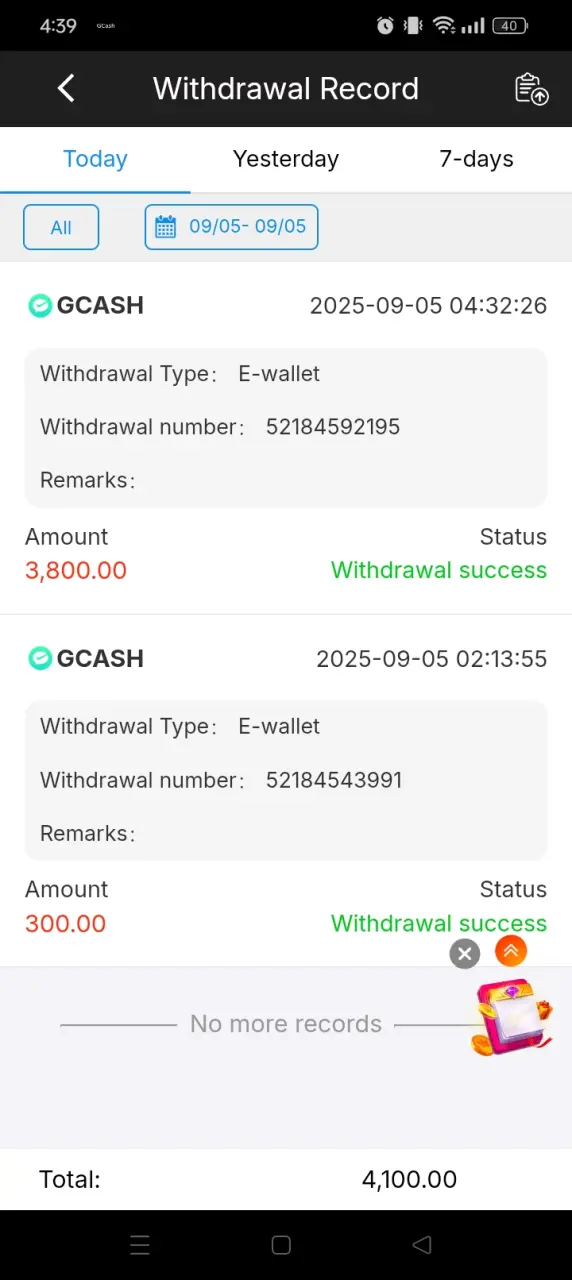Viewport: 572px width, 1280px height.
Task: Tap the 3,800.00 amount
Action: (76, 570)
